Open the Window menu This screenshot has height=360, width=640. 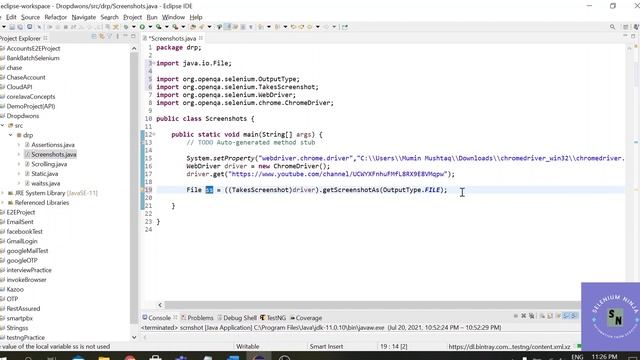coord(173,17)
